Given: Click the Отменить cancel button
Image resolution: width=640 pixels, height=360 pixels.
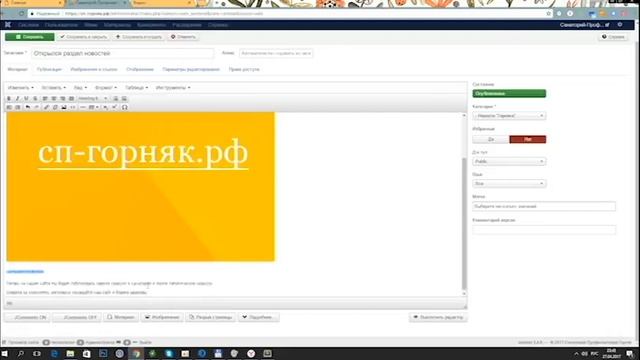Looking at the screenshot, I should [x=183, y=37].
